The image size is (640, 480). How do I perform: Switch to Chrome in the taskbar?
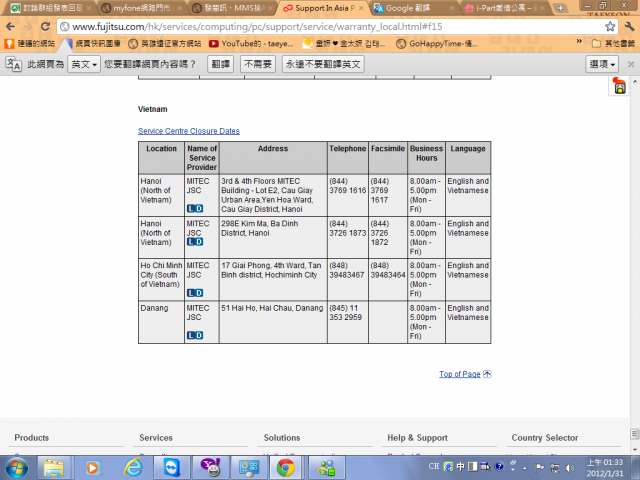[287, 468]
